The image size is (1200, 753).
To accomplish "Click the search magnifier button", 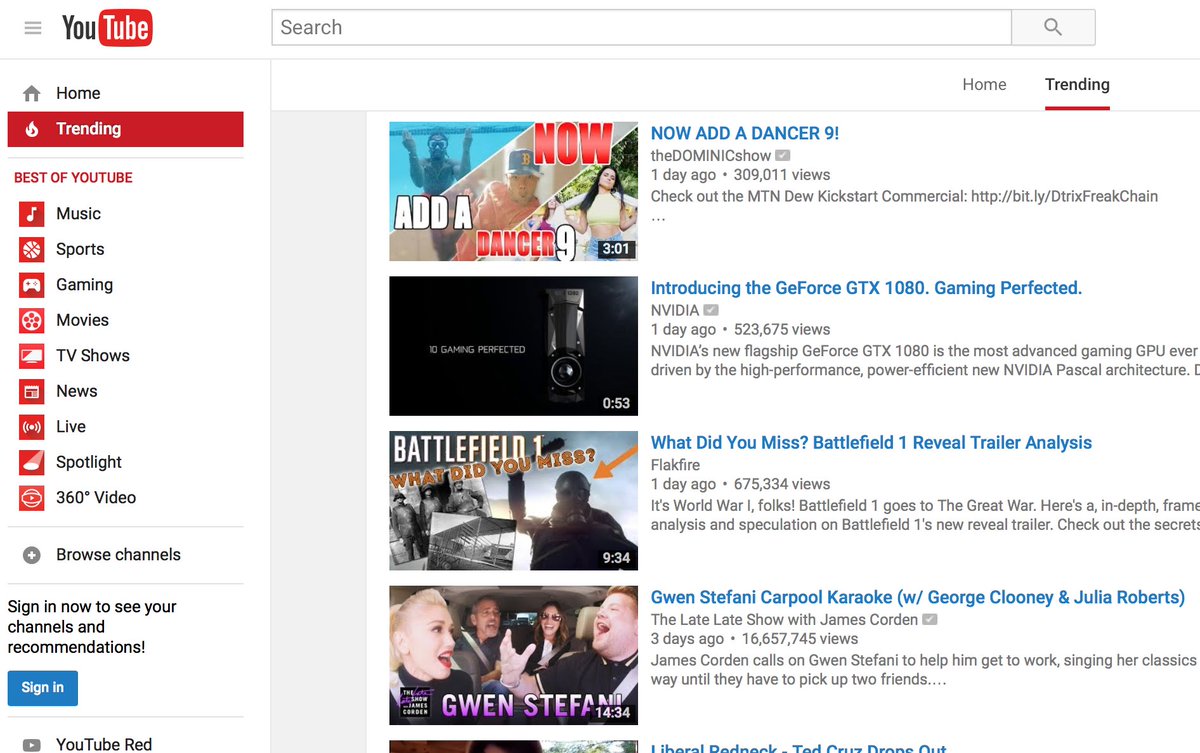I will click(x=1053, y=27).
